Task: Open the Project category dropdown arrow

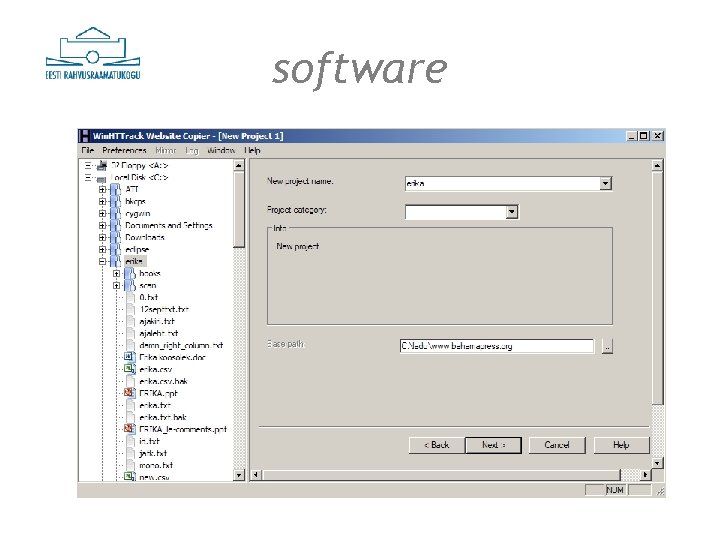Action: coord(512,212)
